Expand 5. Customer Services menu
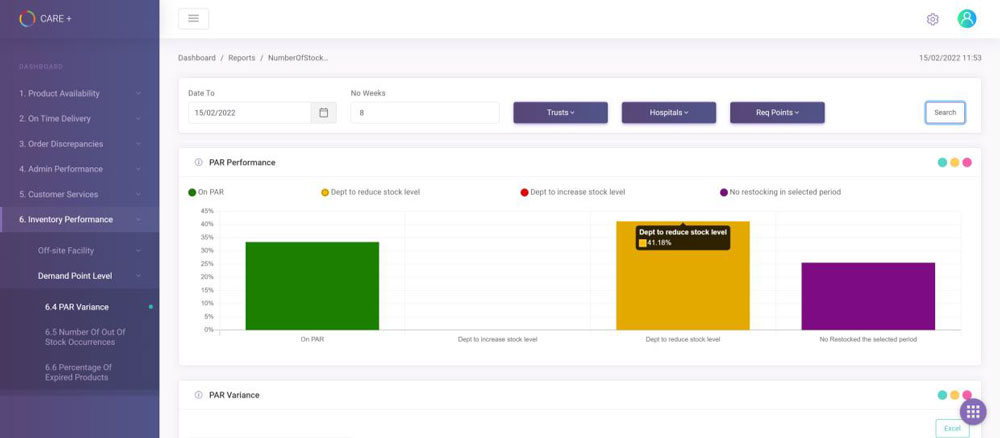1000x438 pixels. click(x=80, y=194)
